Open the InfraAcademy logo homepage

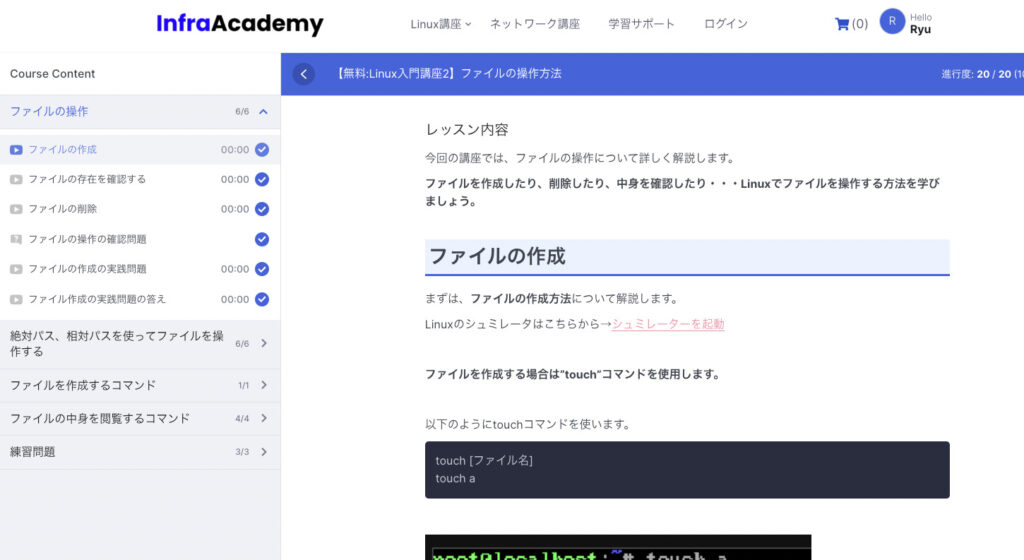point(240,24)
